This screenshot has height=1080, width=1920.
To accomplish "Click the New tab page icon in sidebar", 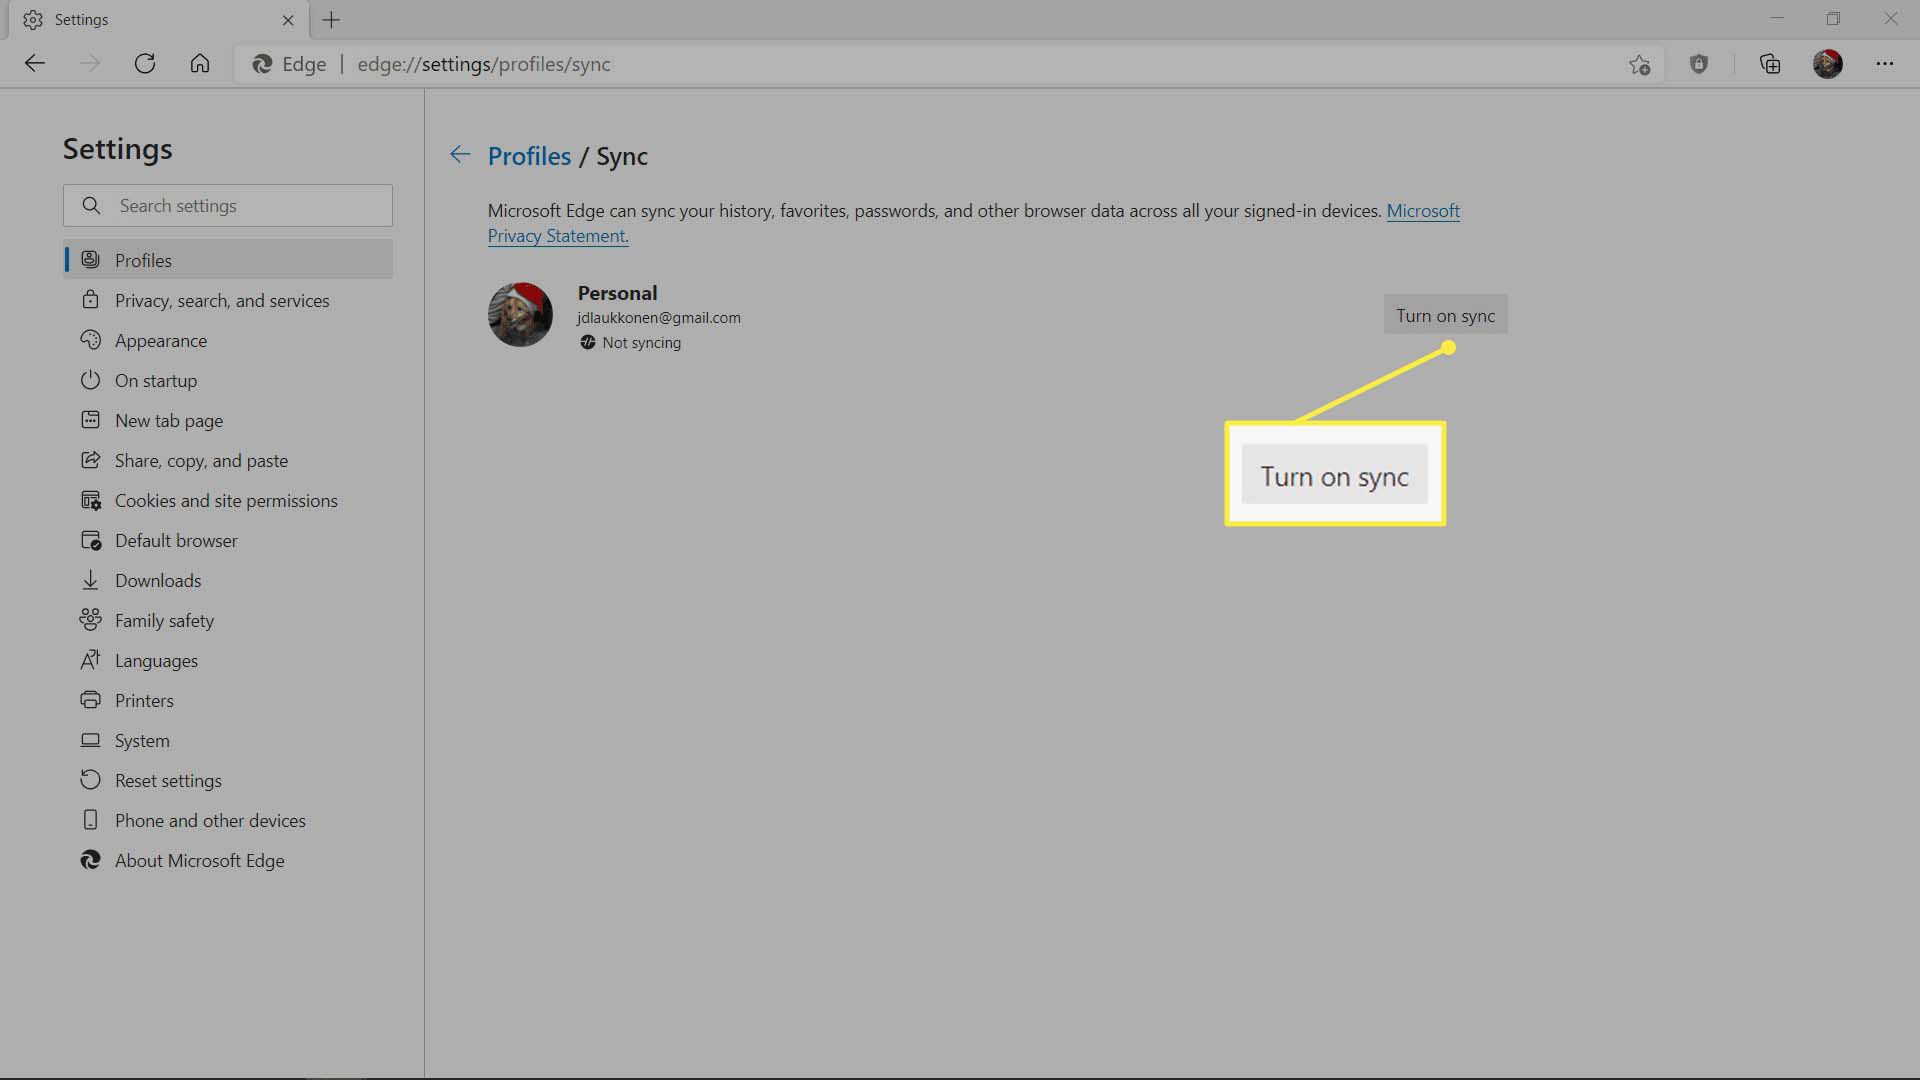I will click(x=91, y=420).
